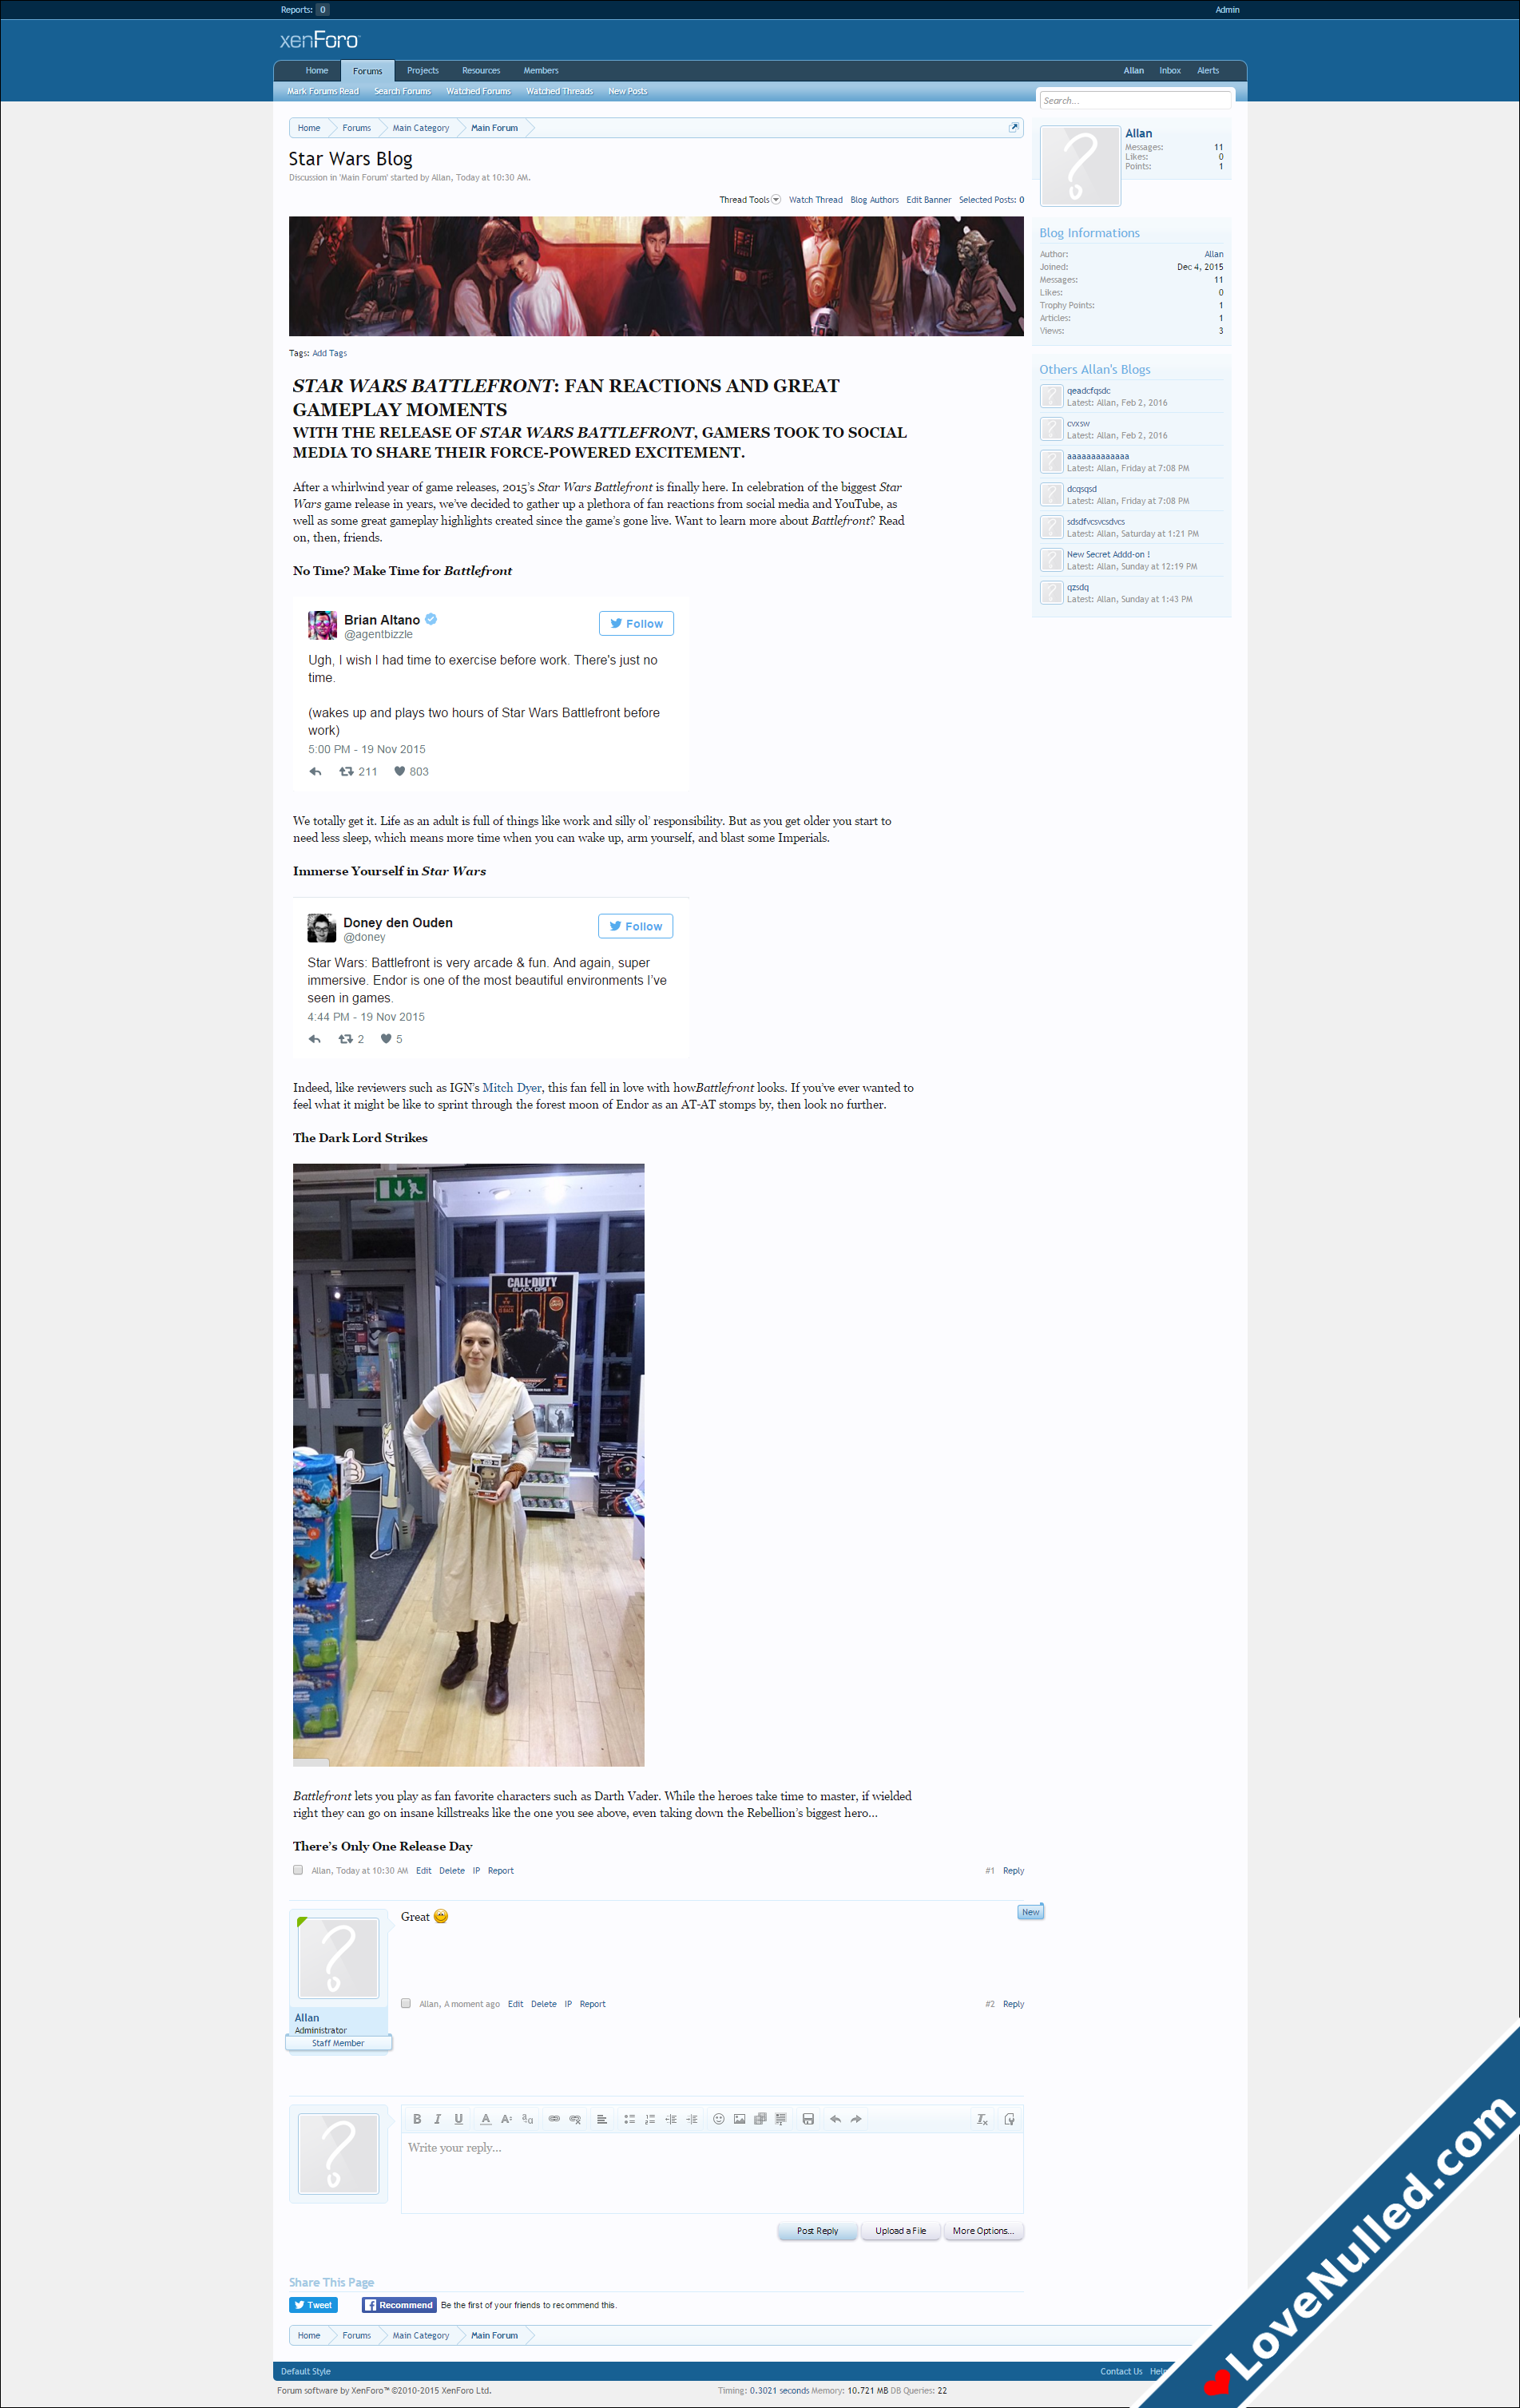This screenshot has width=1520, height=2408.
Task: Click Add Tags link
Action: click(329, 353)
